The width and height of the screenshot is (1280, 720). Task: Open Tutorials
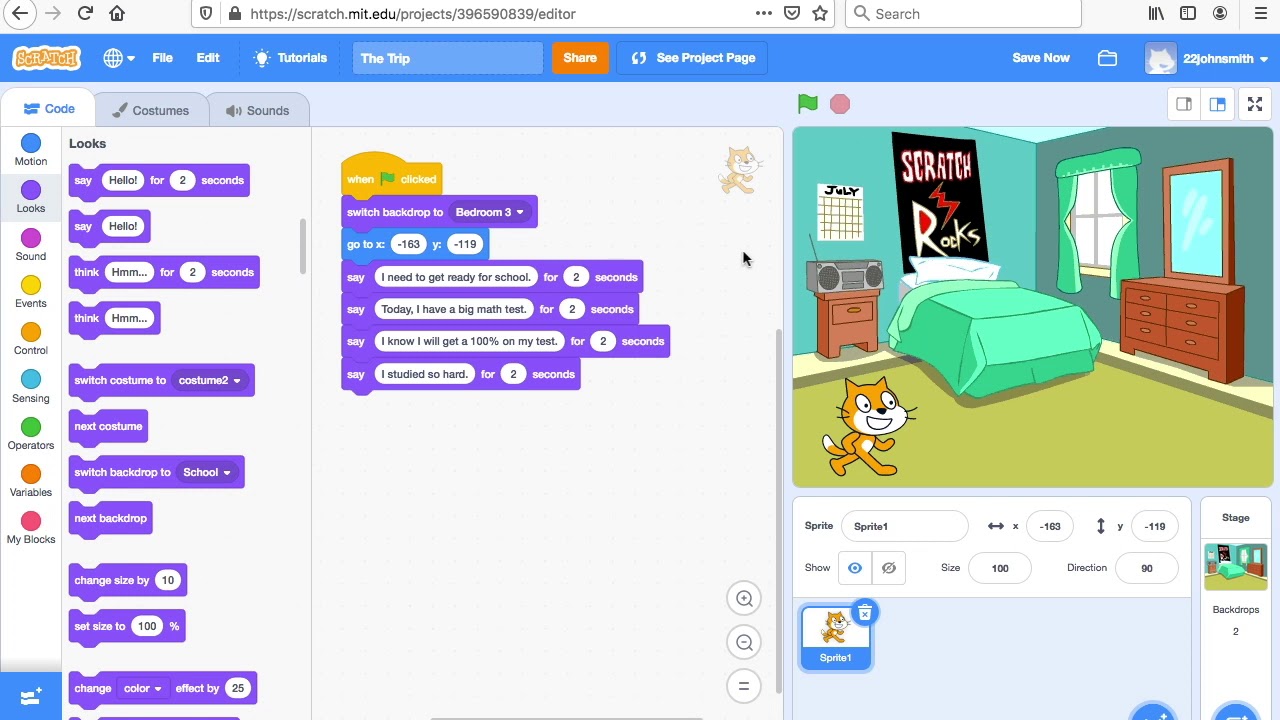tap(291, 58)
